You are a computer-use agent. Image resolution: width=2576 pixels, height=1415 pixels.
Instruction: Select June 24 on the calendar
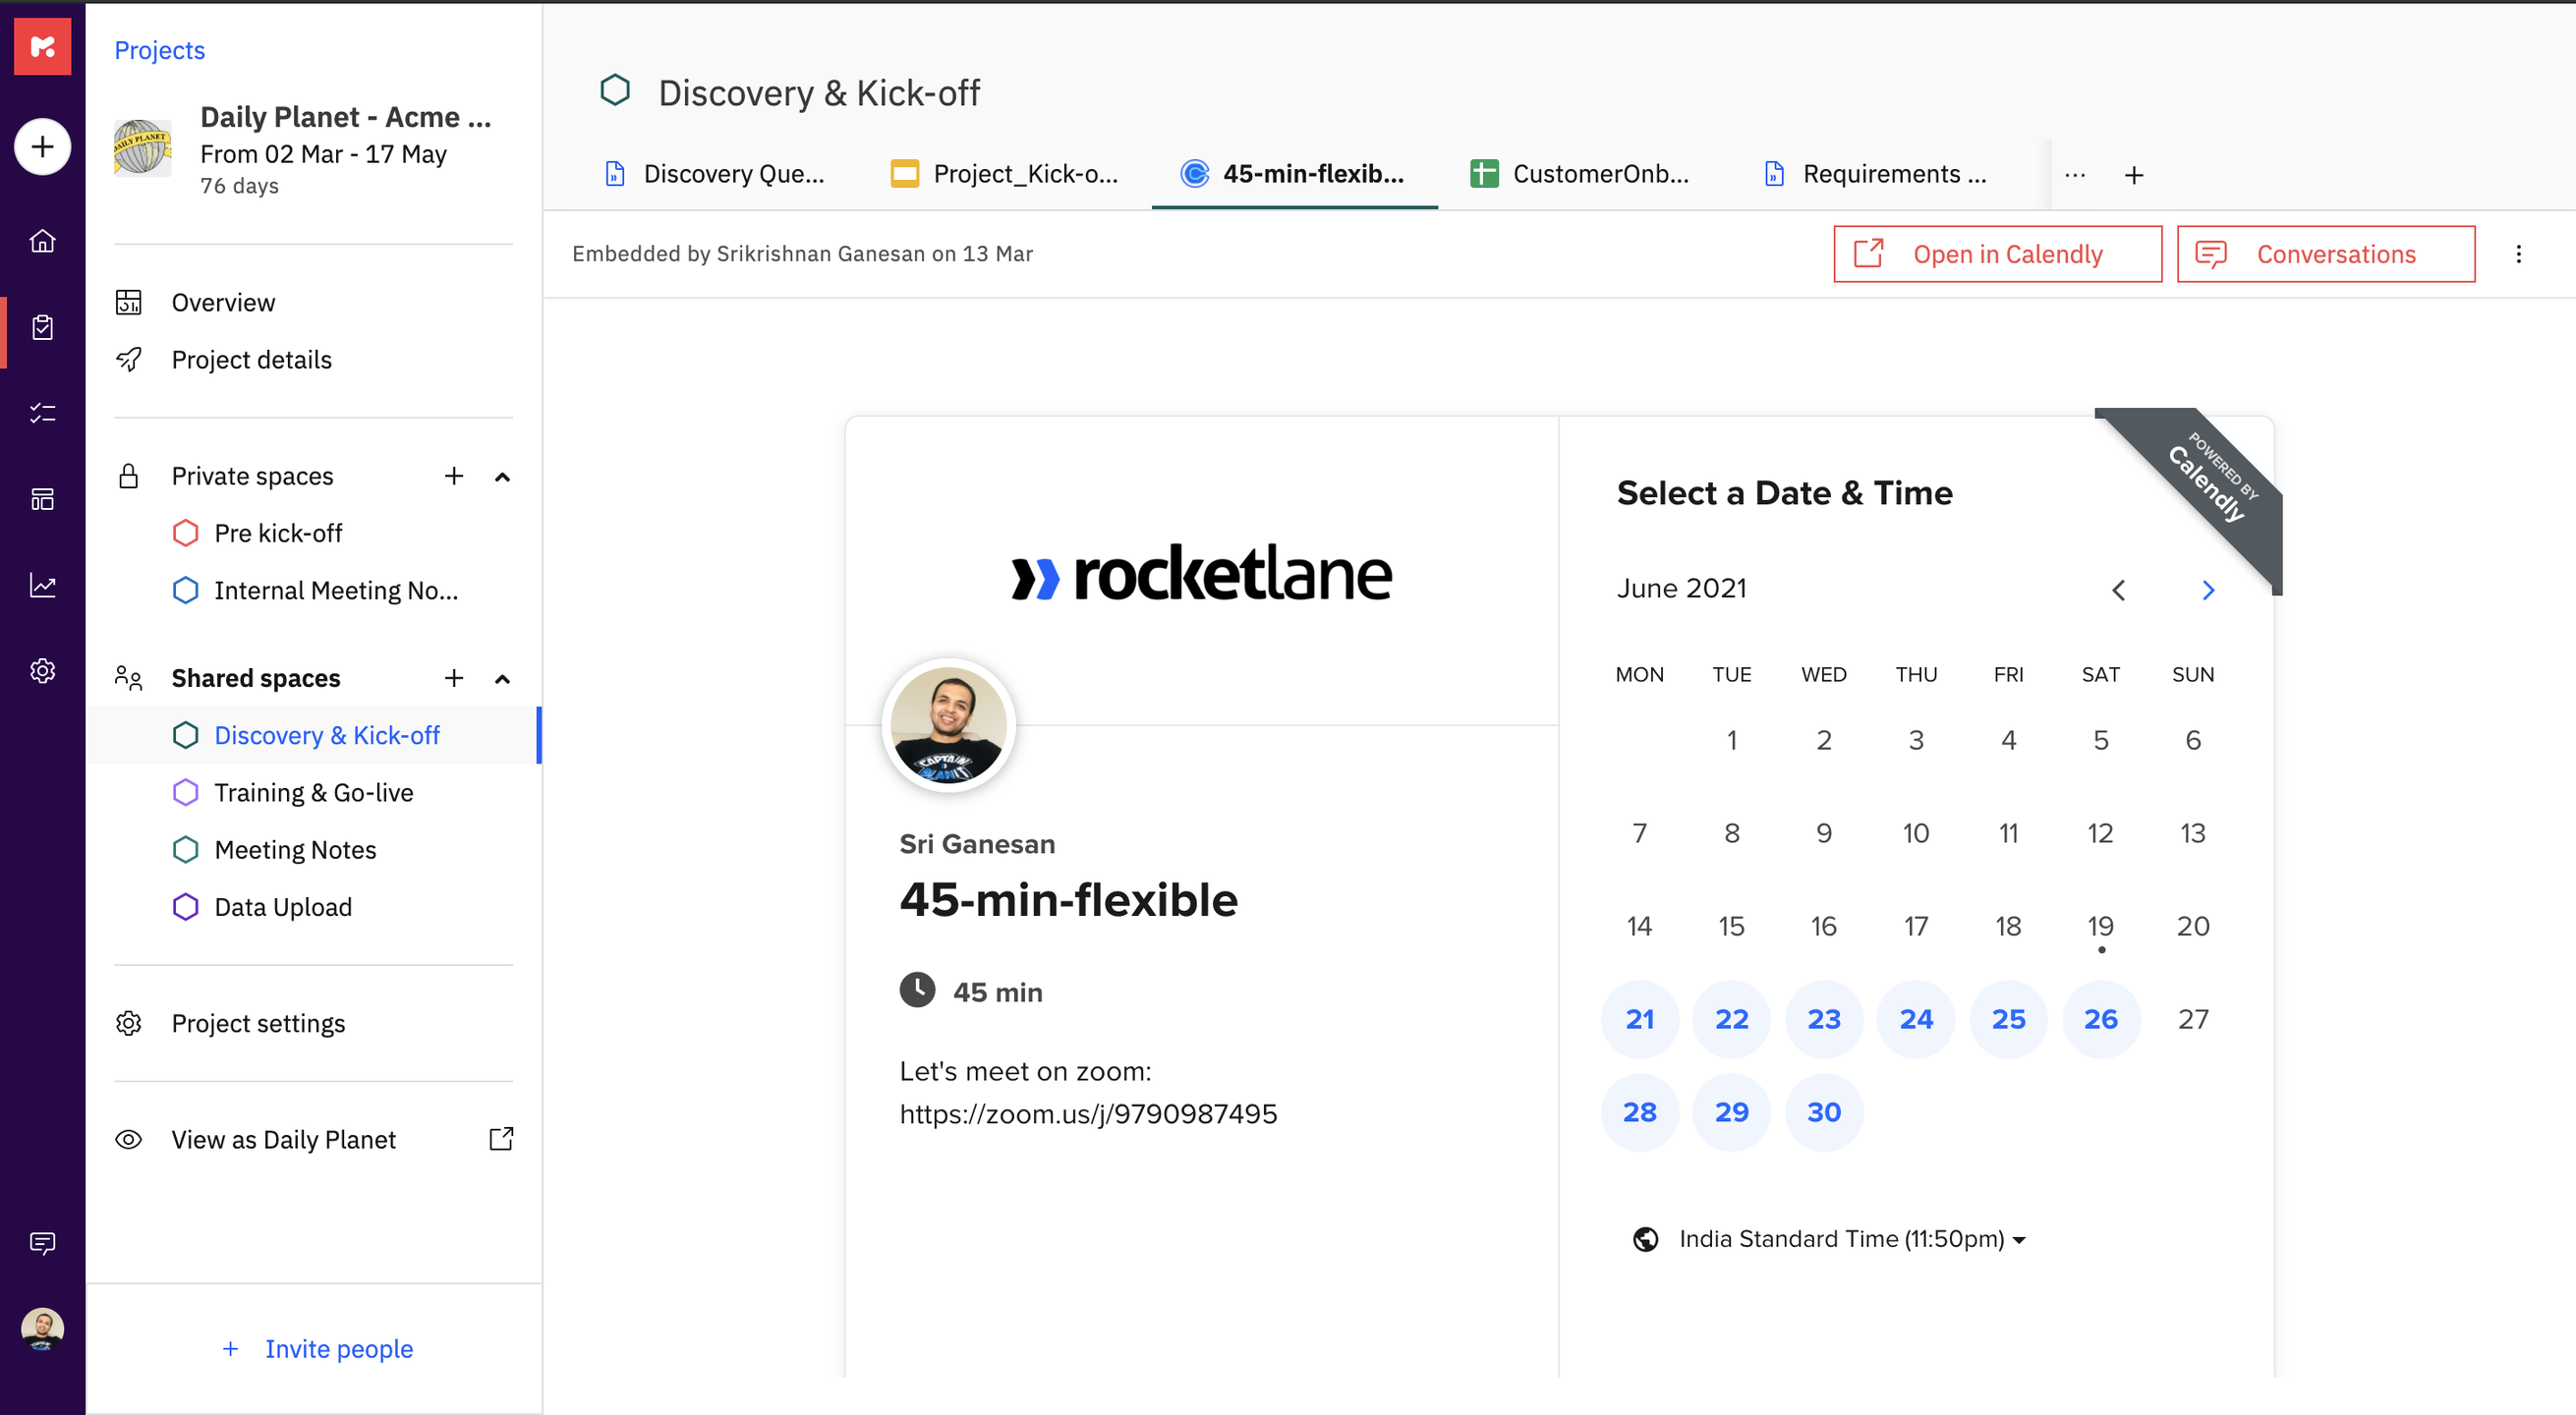coord(1915,1018)
